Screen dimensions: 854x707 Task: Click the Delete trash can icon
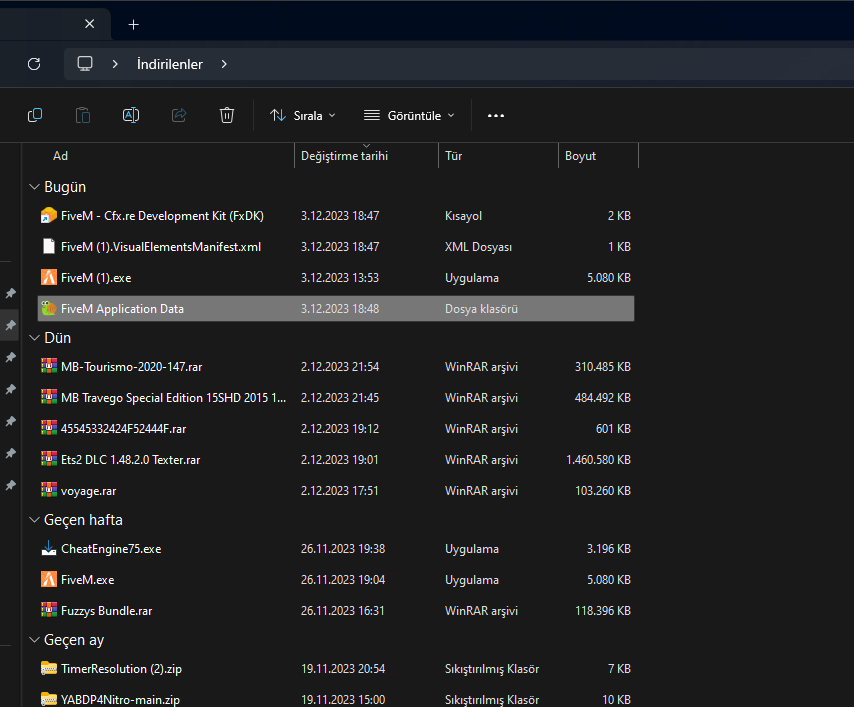point(227,115)
